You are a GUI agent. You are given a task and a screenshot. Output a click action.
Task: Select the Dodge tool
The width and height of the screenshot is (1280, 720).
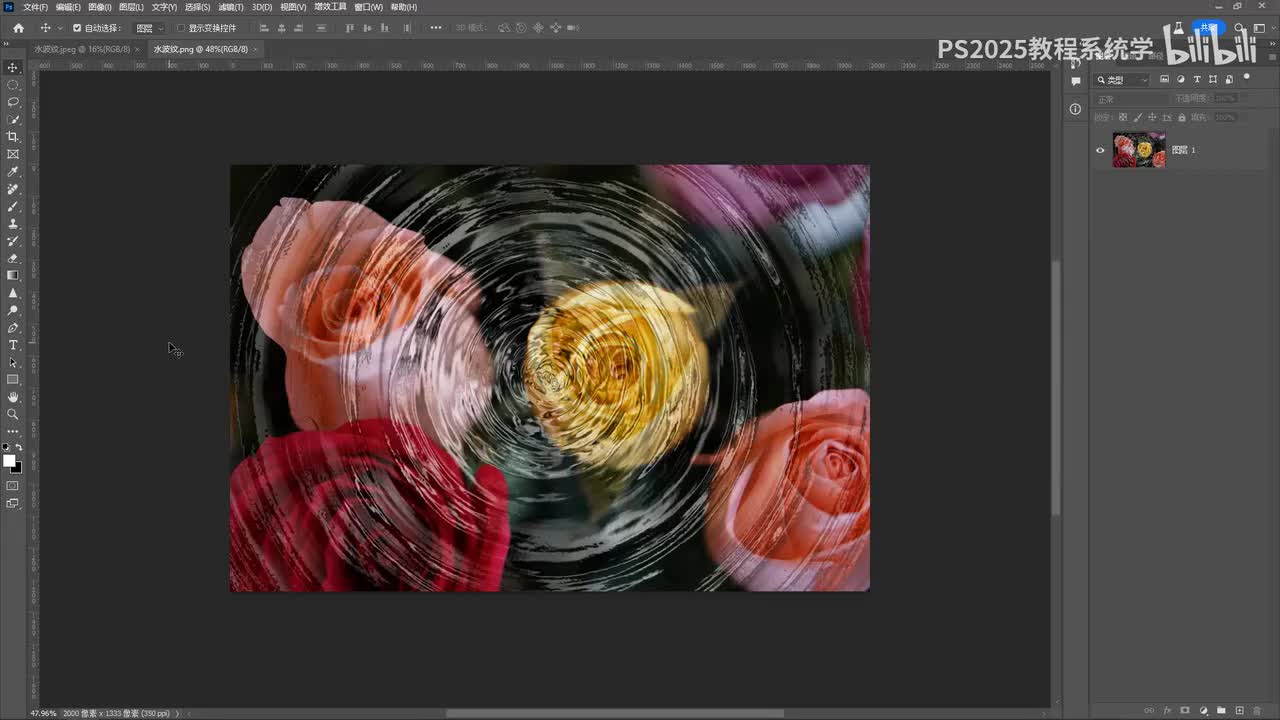(x=13, y=310)
